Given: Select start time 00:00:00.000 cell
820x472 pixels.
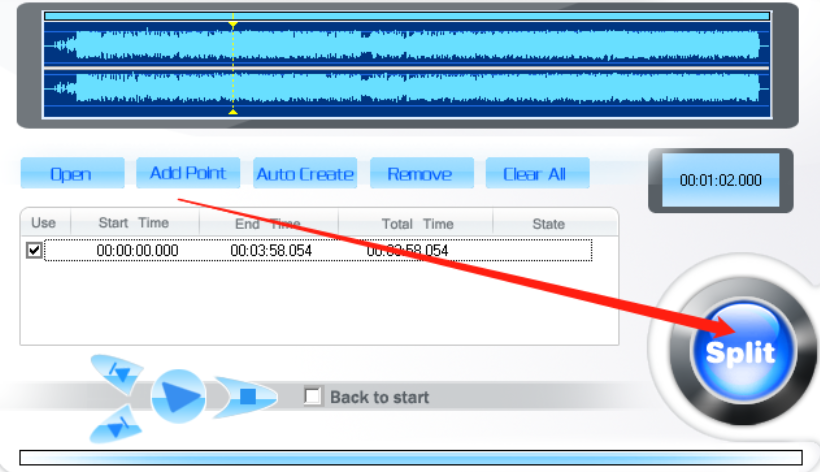Looking at the screenshot, I should click(x=138, y=250).
